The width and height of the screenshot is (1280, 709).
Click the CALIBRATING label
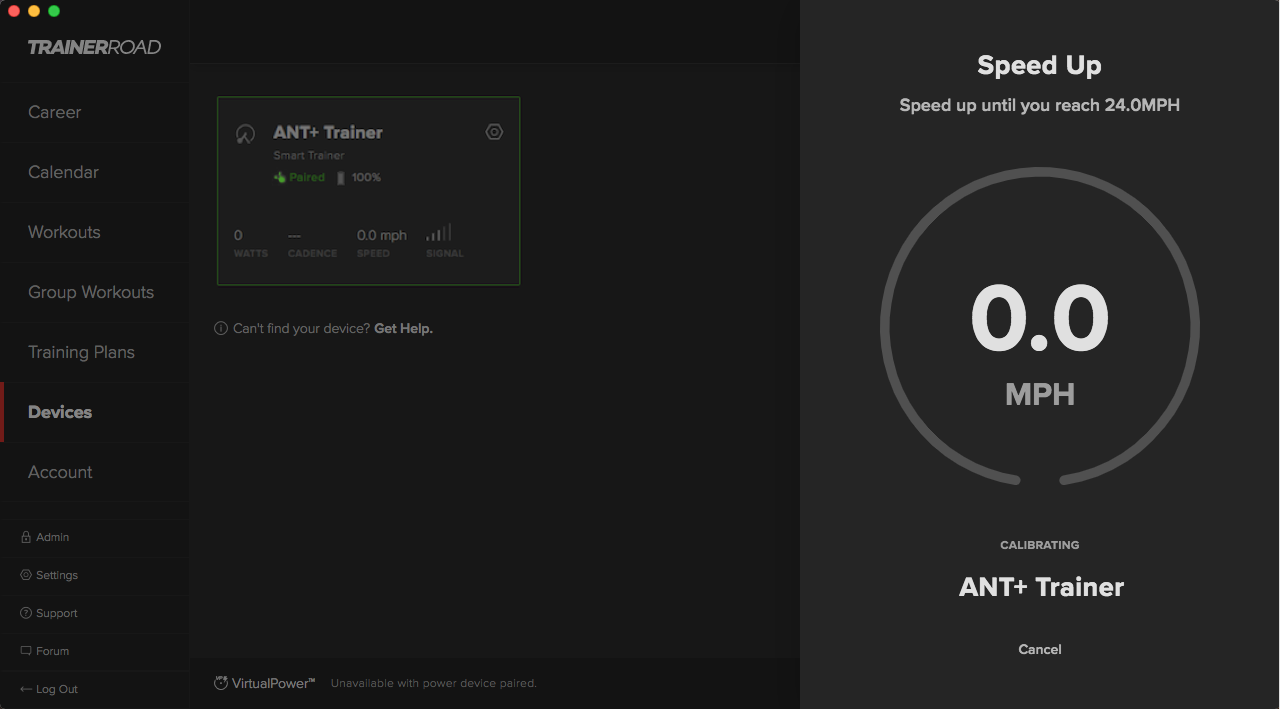pos(1040,545)
